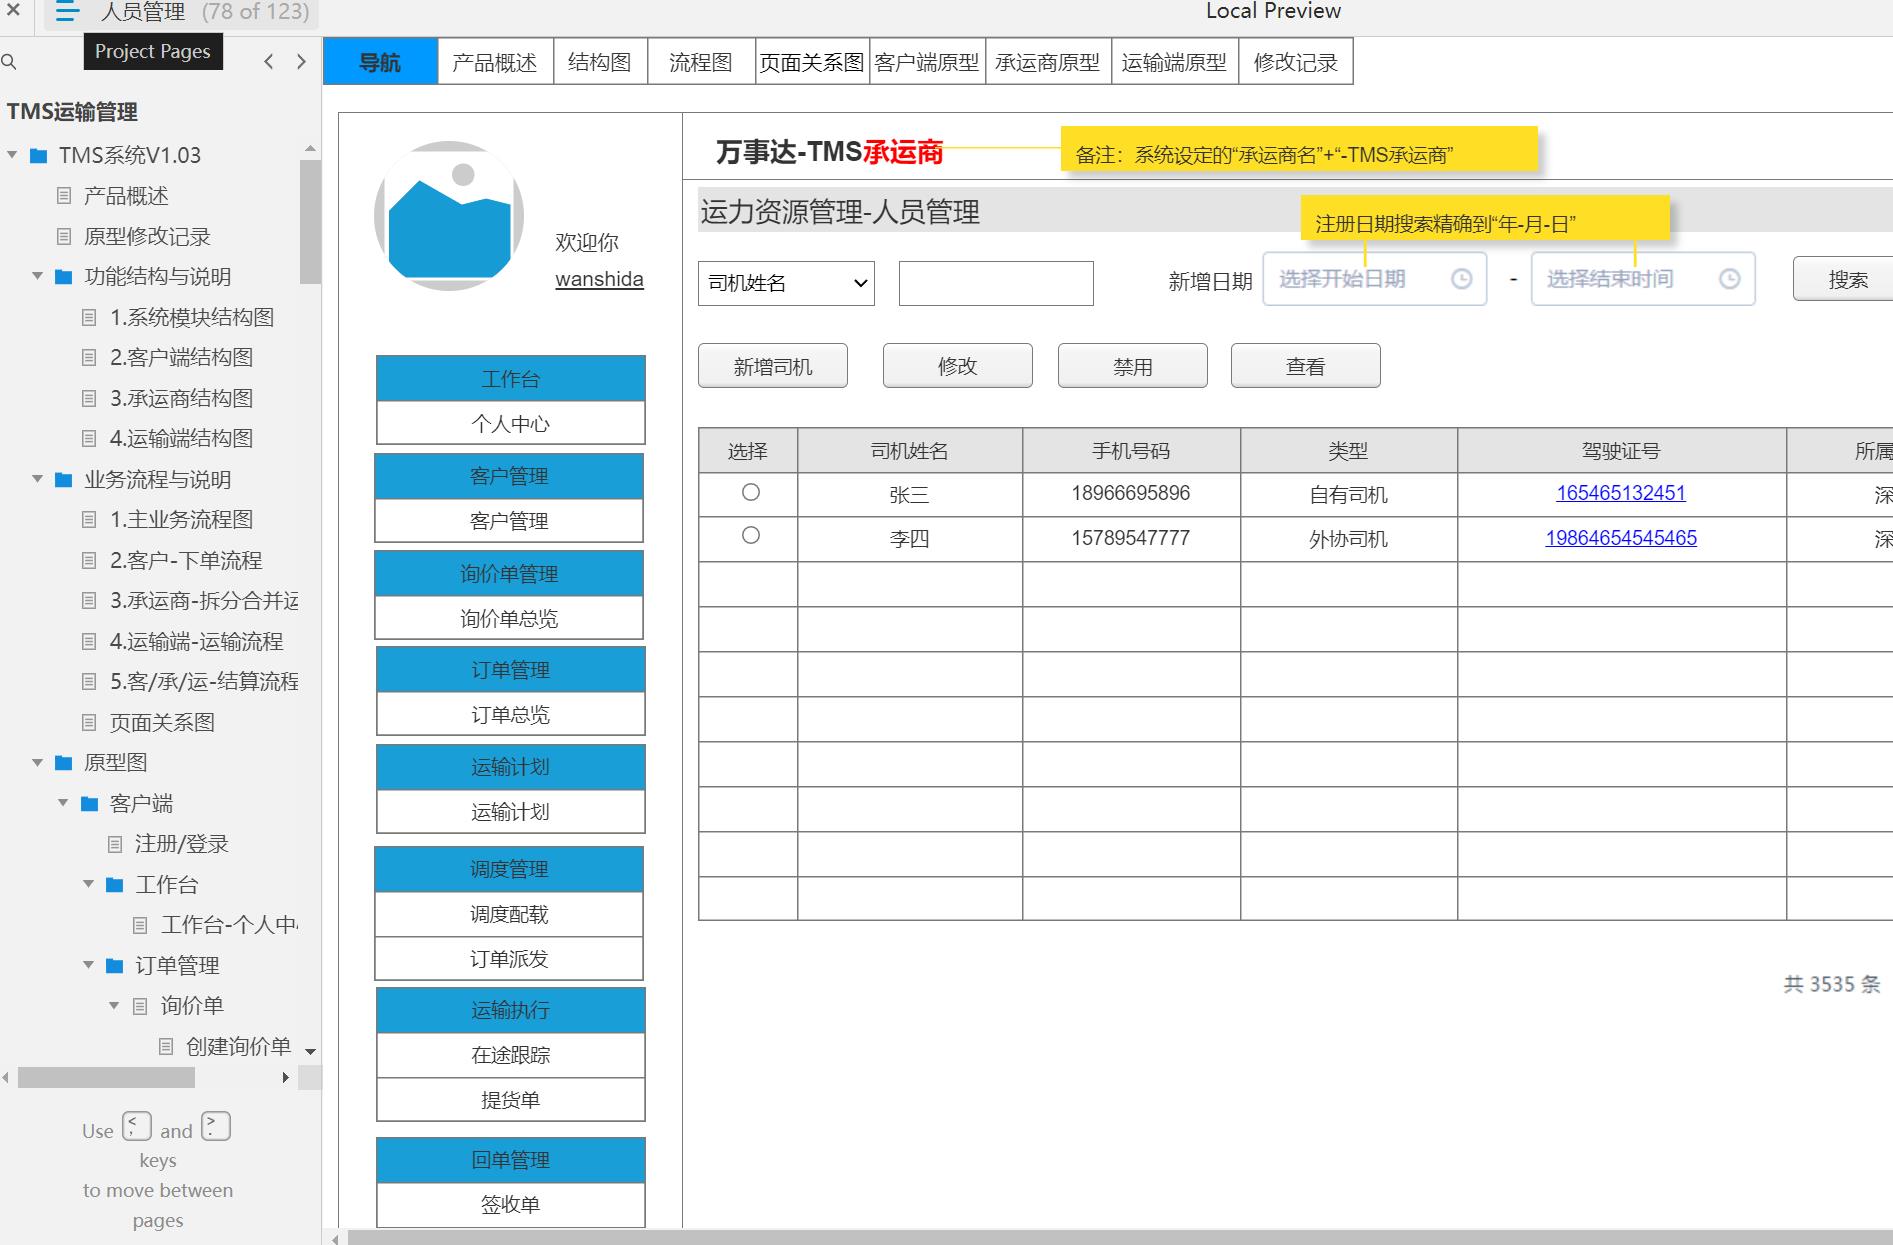Image resolution: width=1893 pixels, height=1245 pixels.
Task: Click the page icon beside 询价单
Action: pos(141,1006)
